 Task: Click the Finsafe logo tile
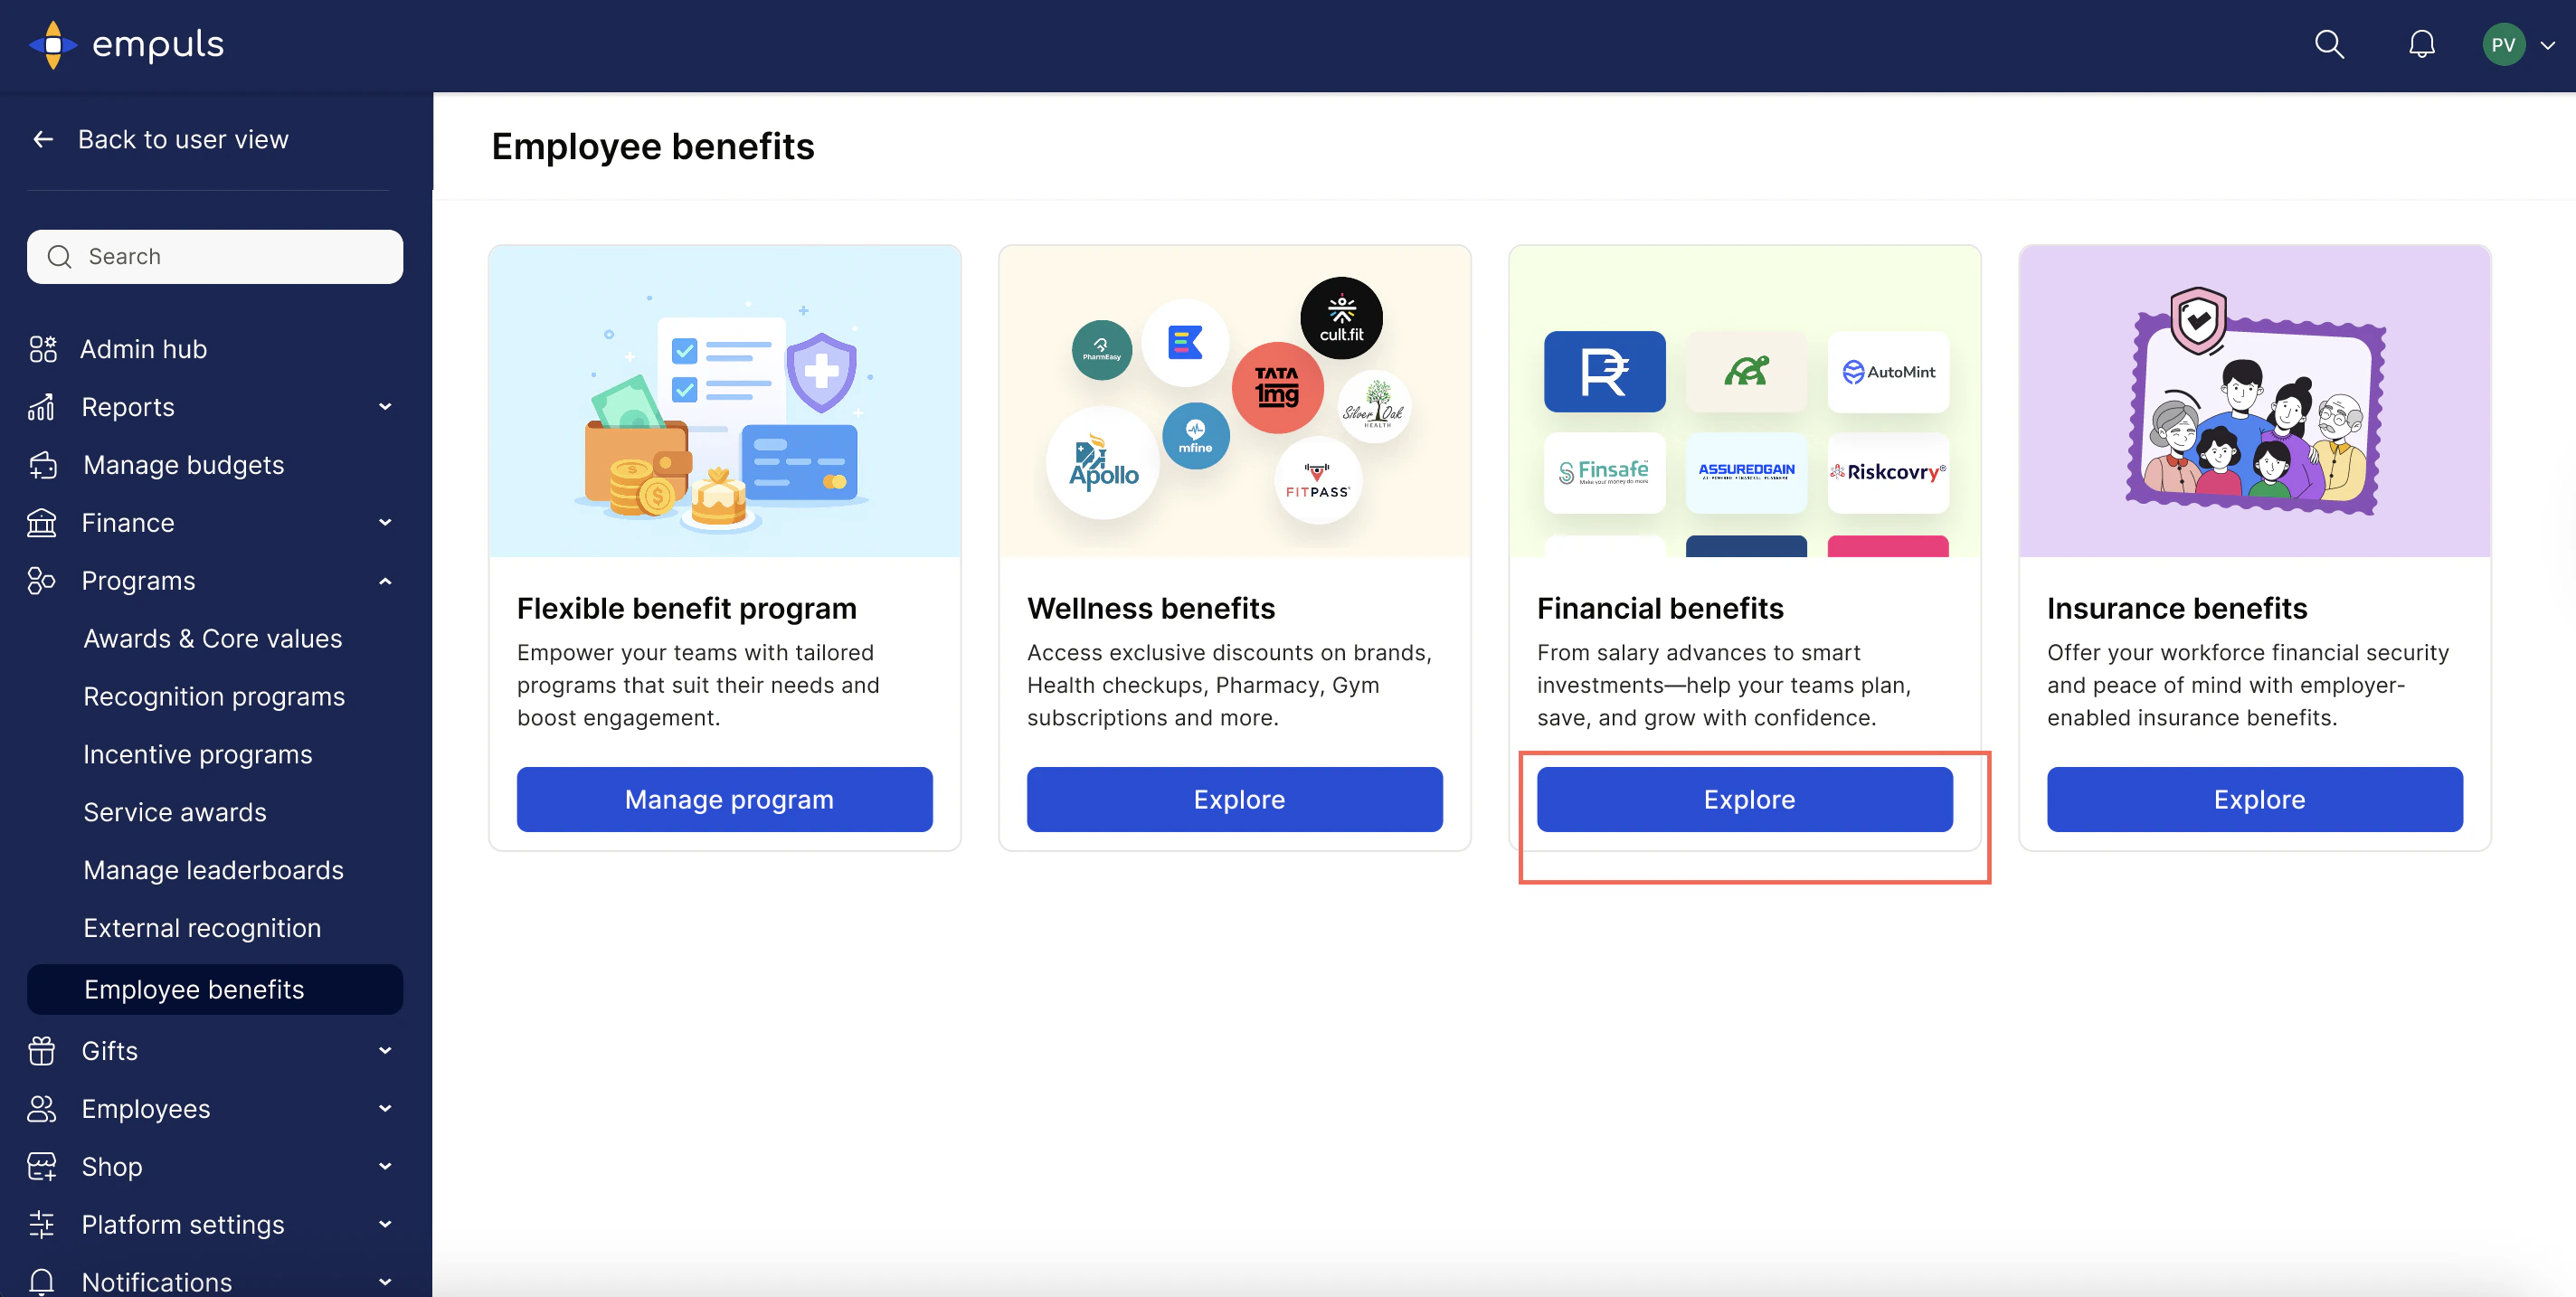[x=1604, y=473]
